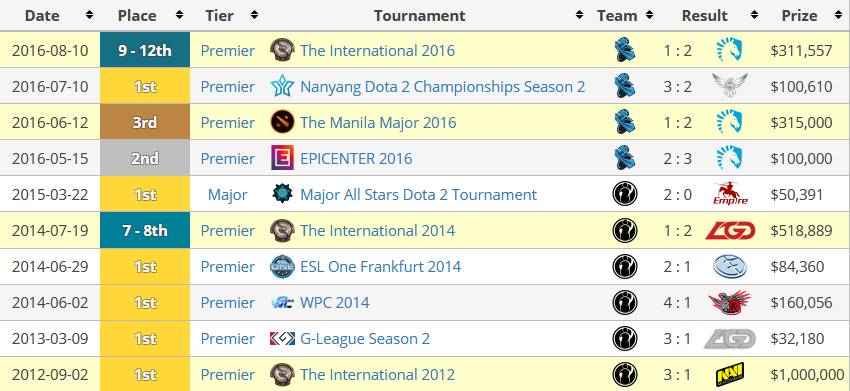Click Wings Gaming logo in Nanyang row

730,86
